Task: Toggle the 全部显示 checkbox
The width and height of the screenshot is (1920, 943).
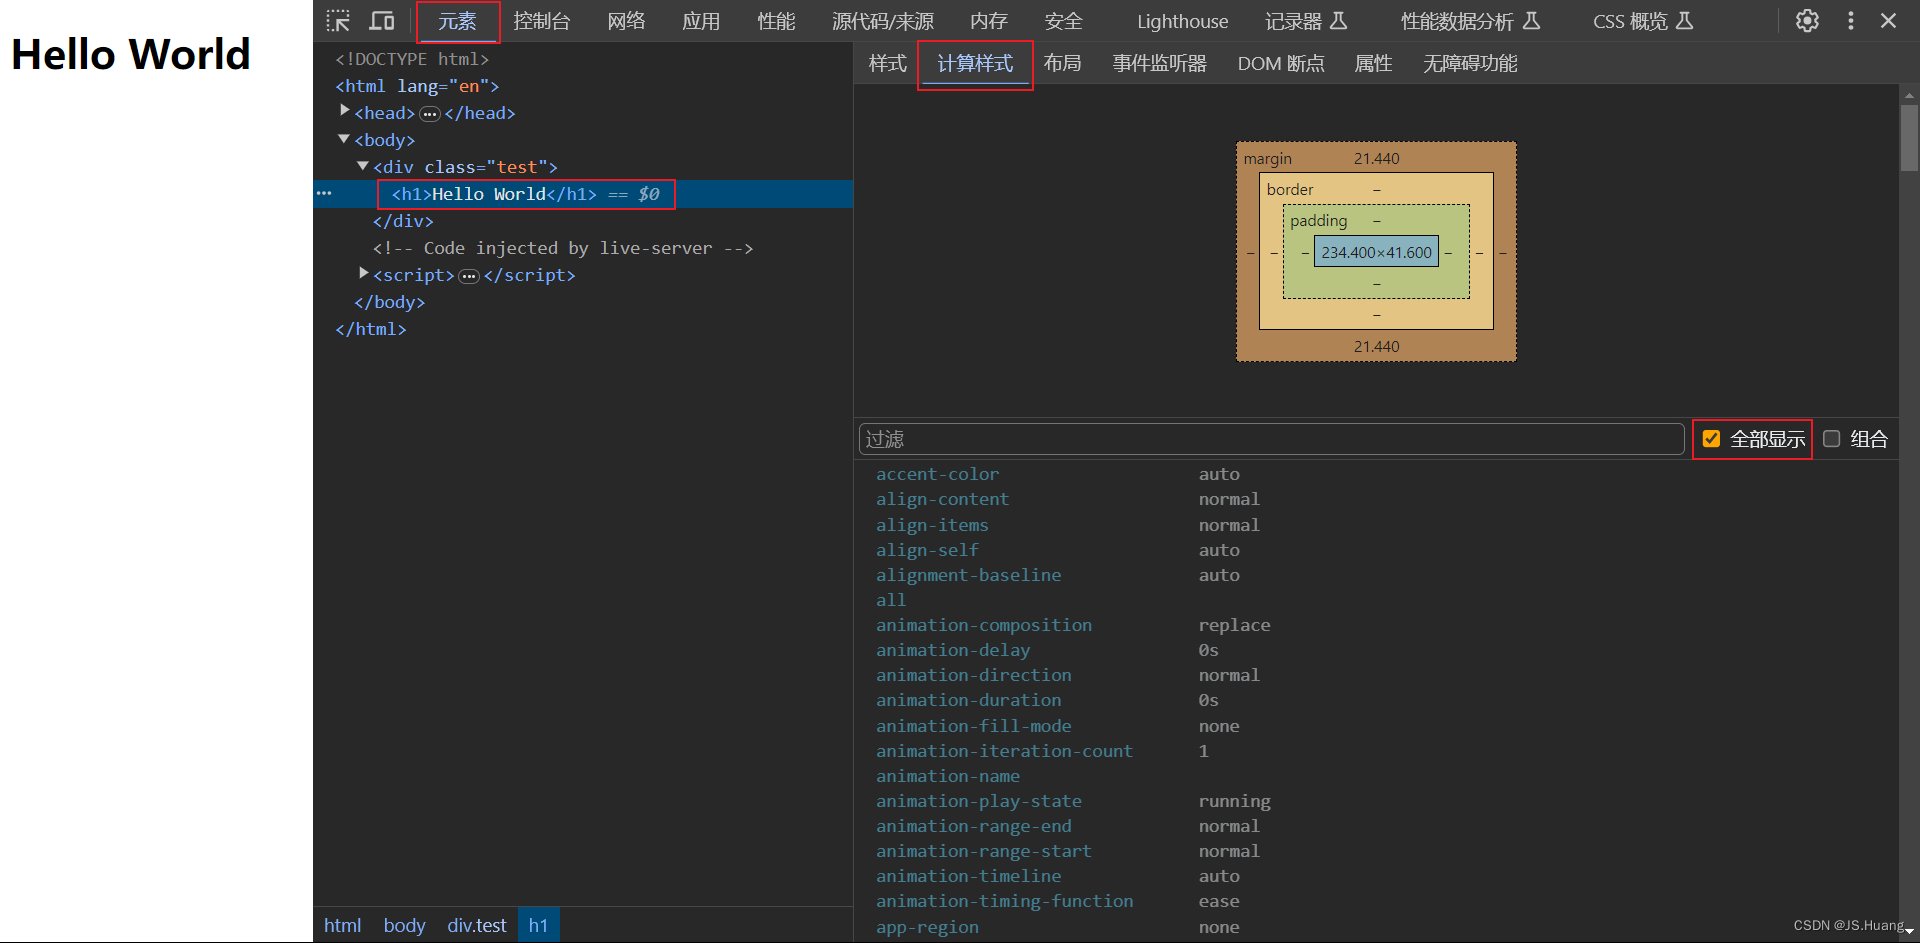Action: (1711, 439)
